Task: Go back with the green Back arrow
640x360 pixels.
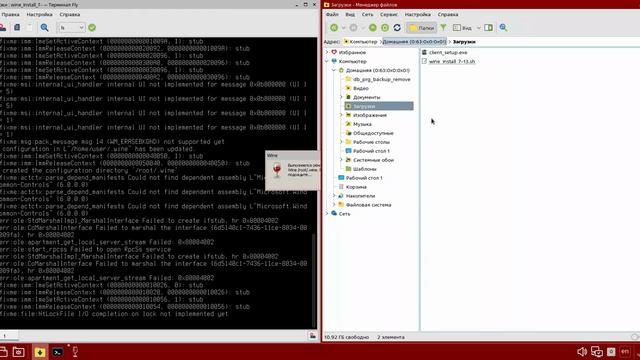Action: click(334, 28)
